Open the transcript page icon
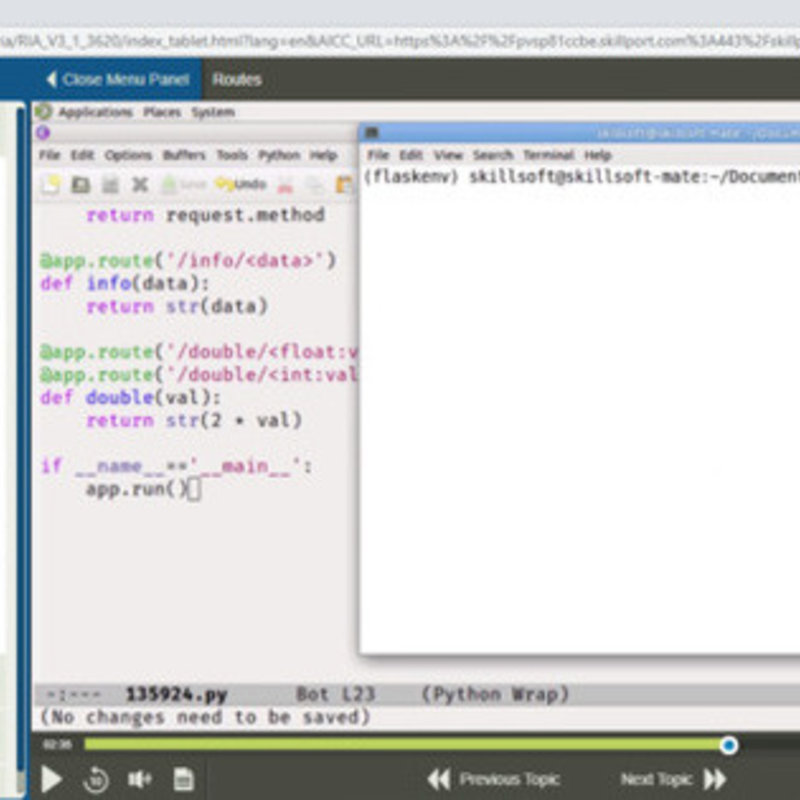This screenshot has height=800, width=800. click(x=184, y=779)
